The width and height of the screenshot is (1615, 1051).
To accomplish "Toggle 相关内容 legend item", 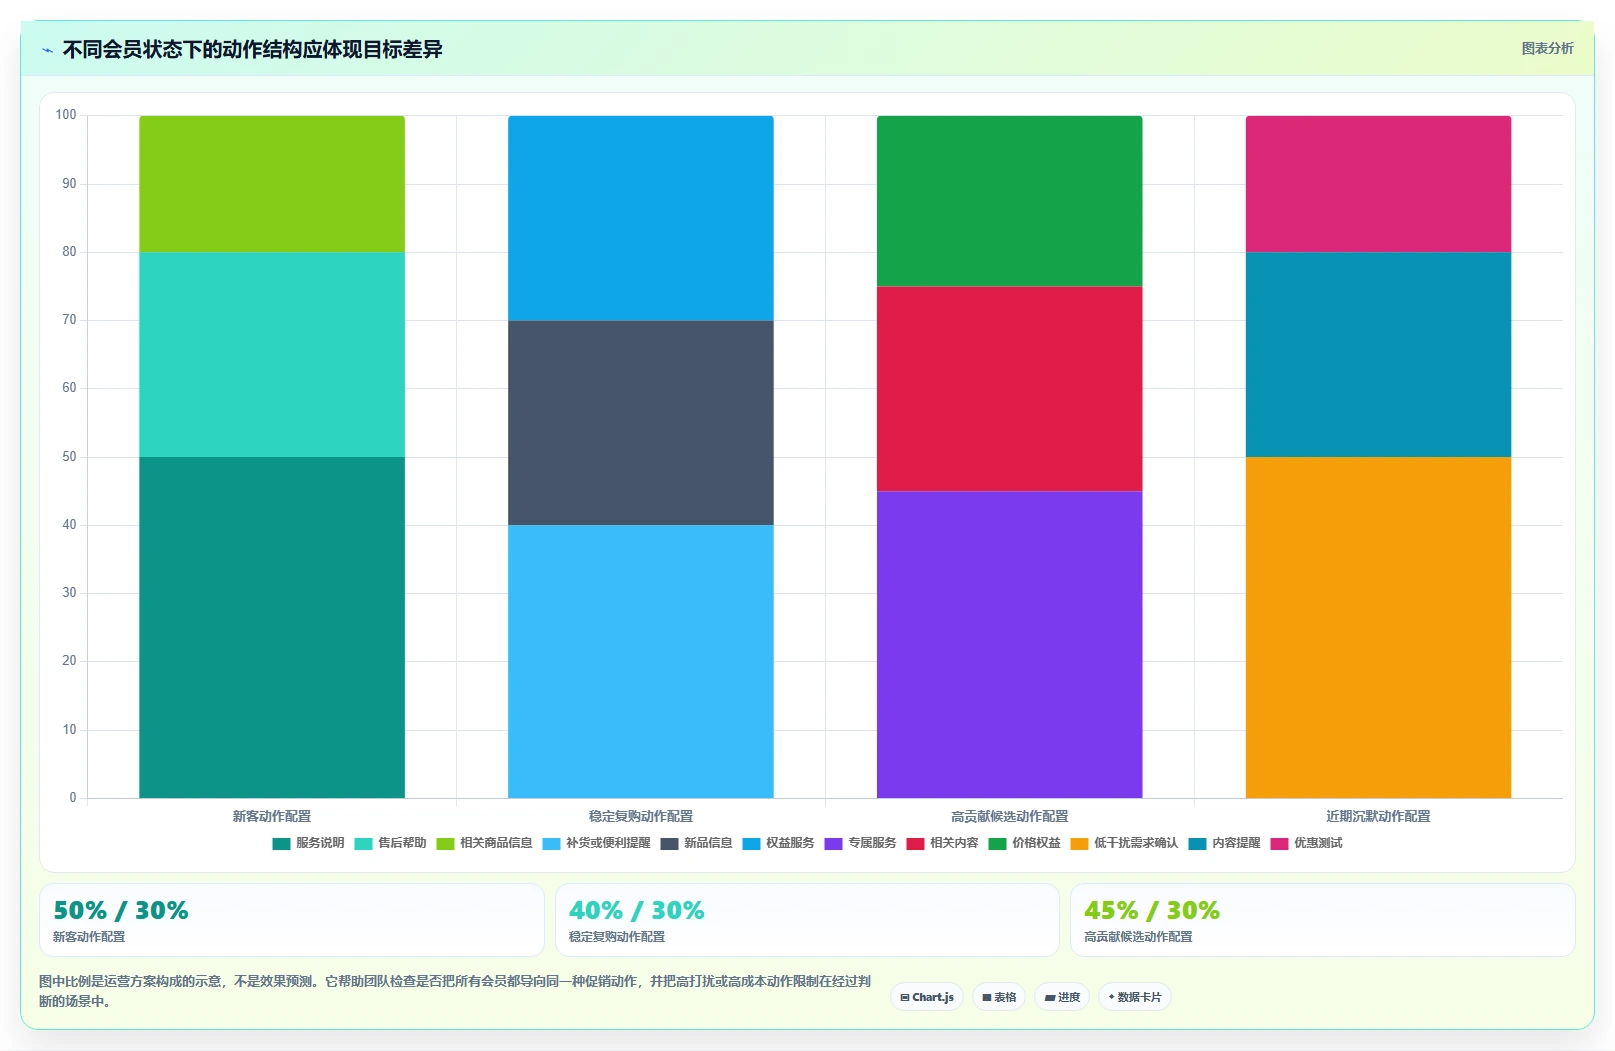I will 942,843.
